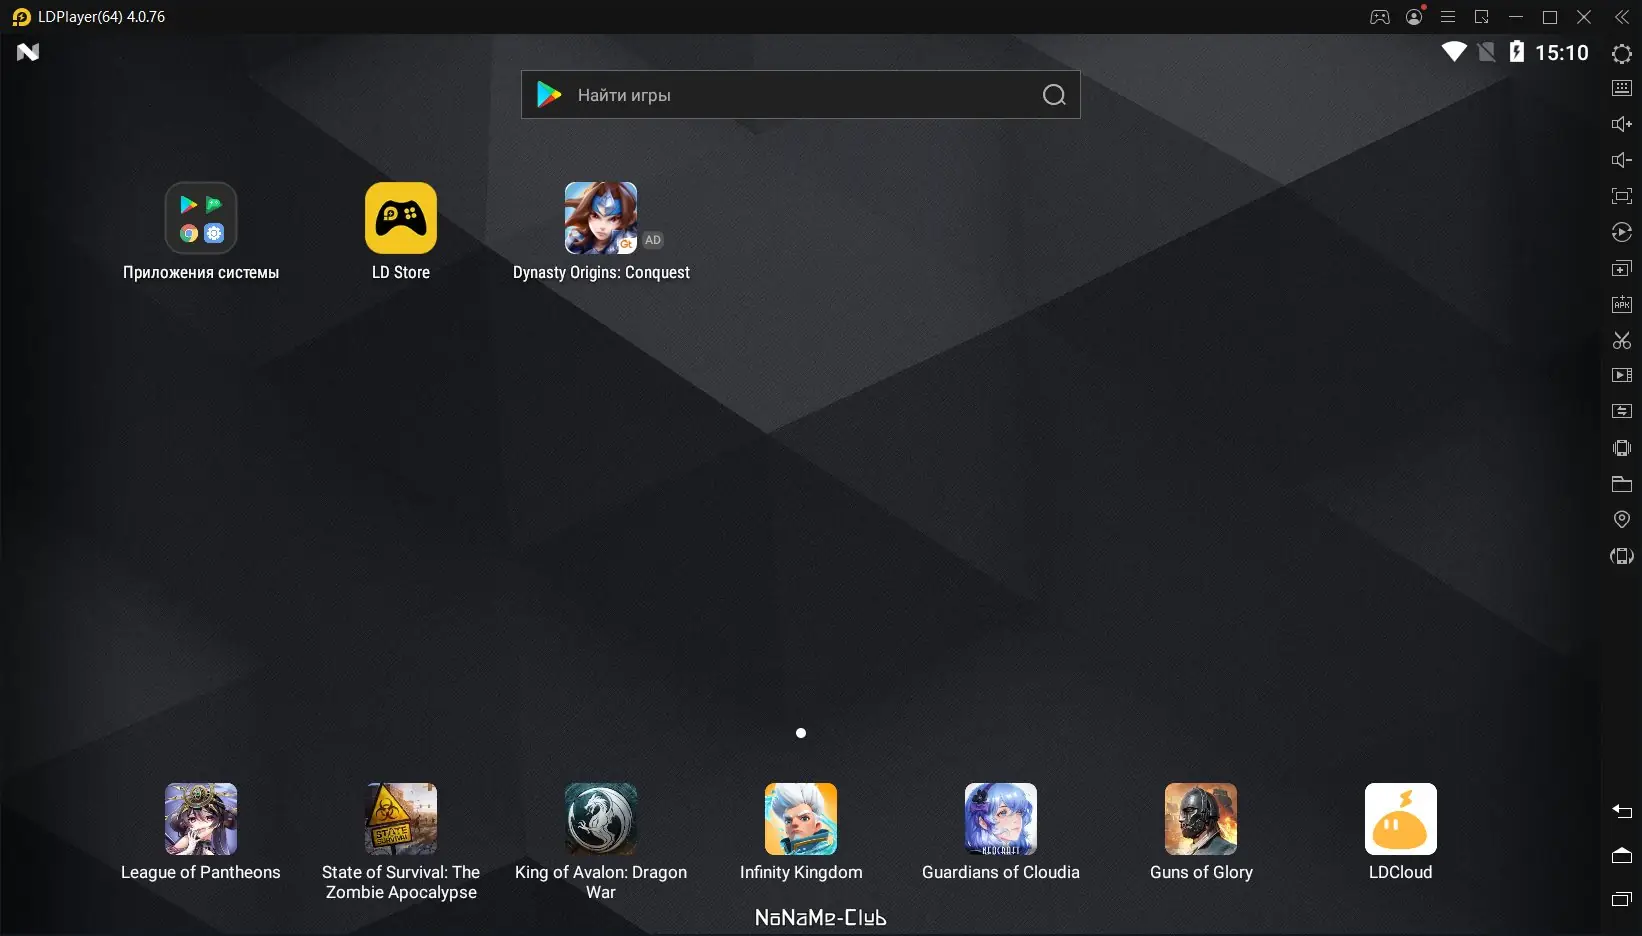Click the LDPlayer logo in title bar

point(21,17)
